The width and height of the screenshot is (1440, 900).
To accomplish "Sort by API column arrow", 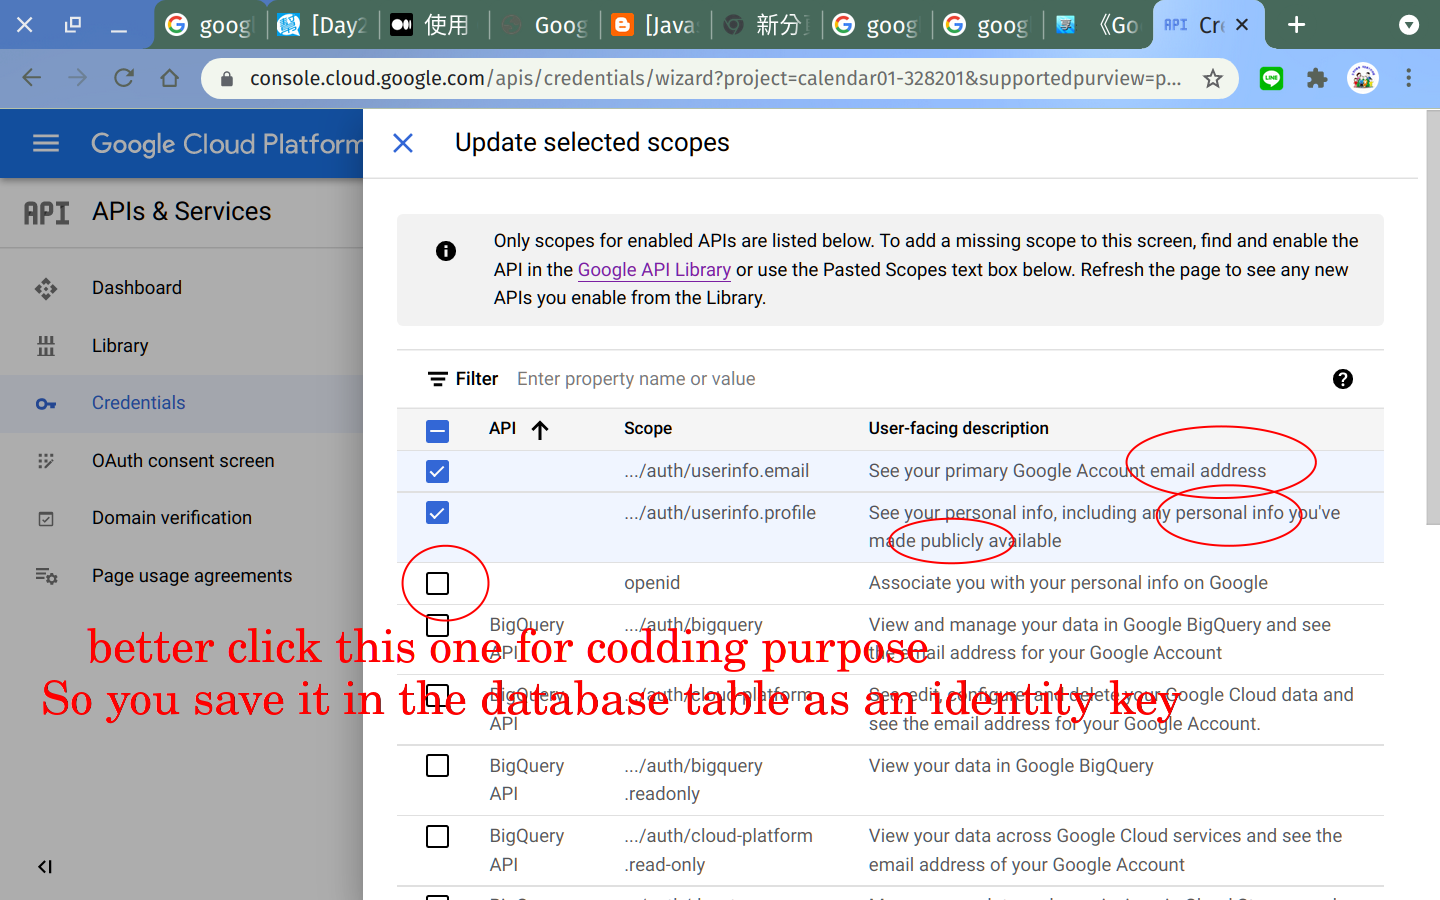I will (x=540, y=430).
